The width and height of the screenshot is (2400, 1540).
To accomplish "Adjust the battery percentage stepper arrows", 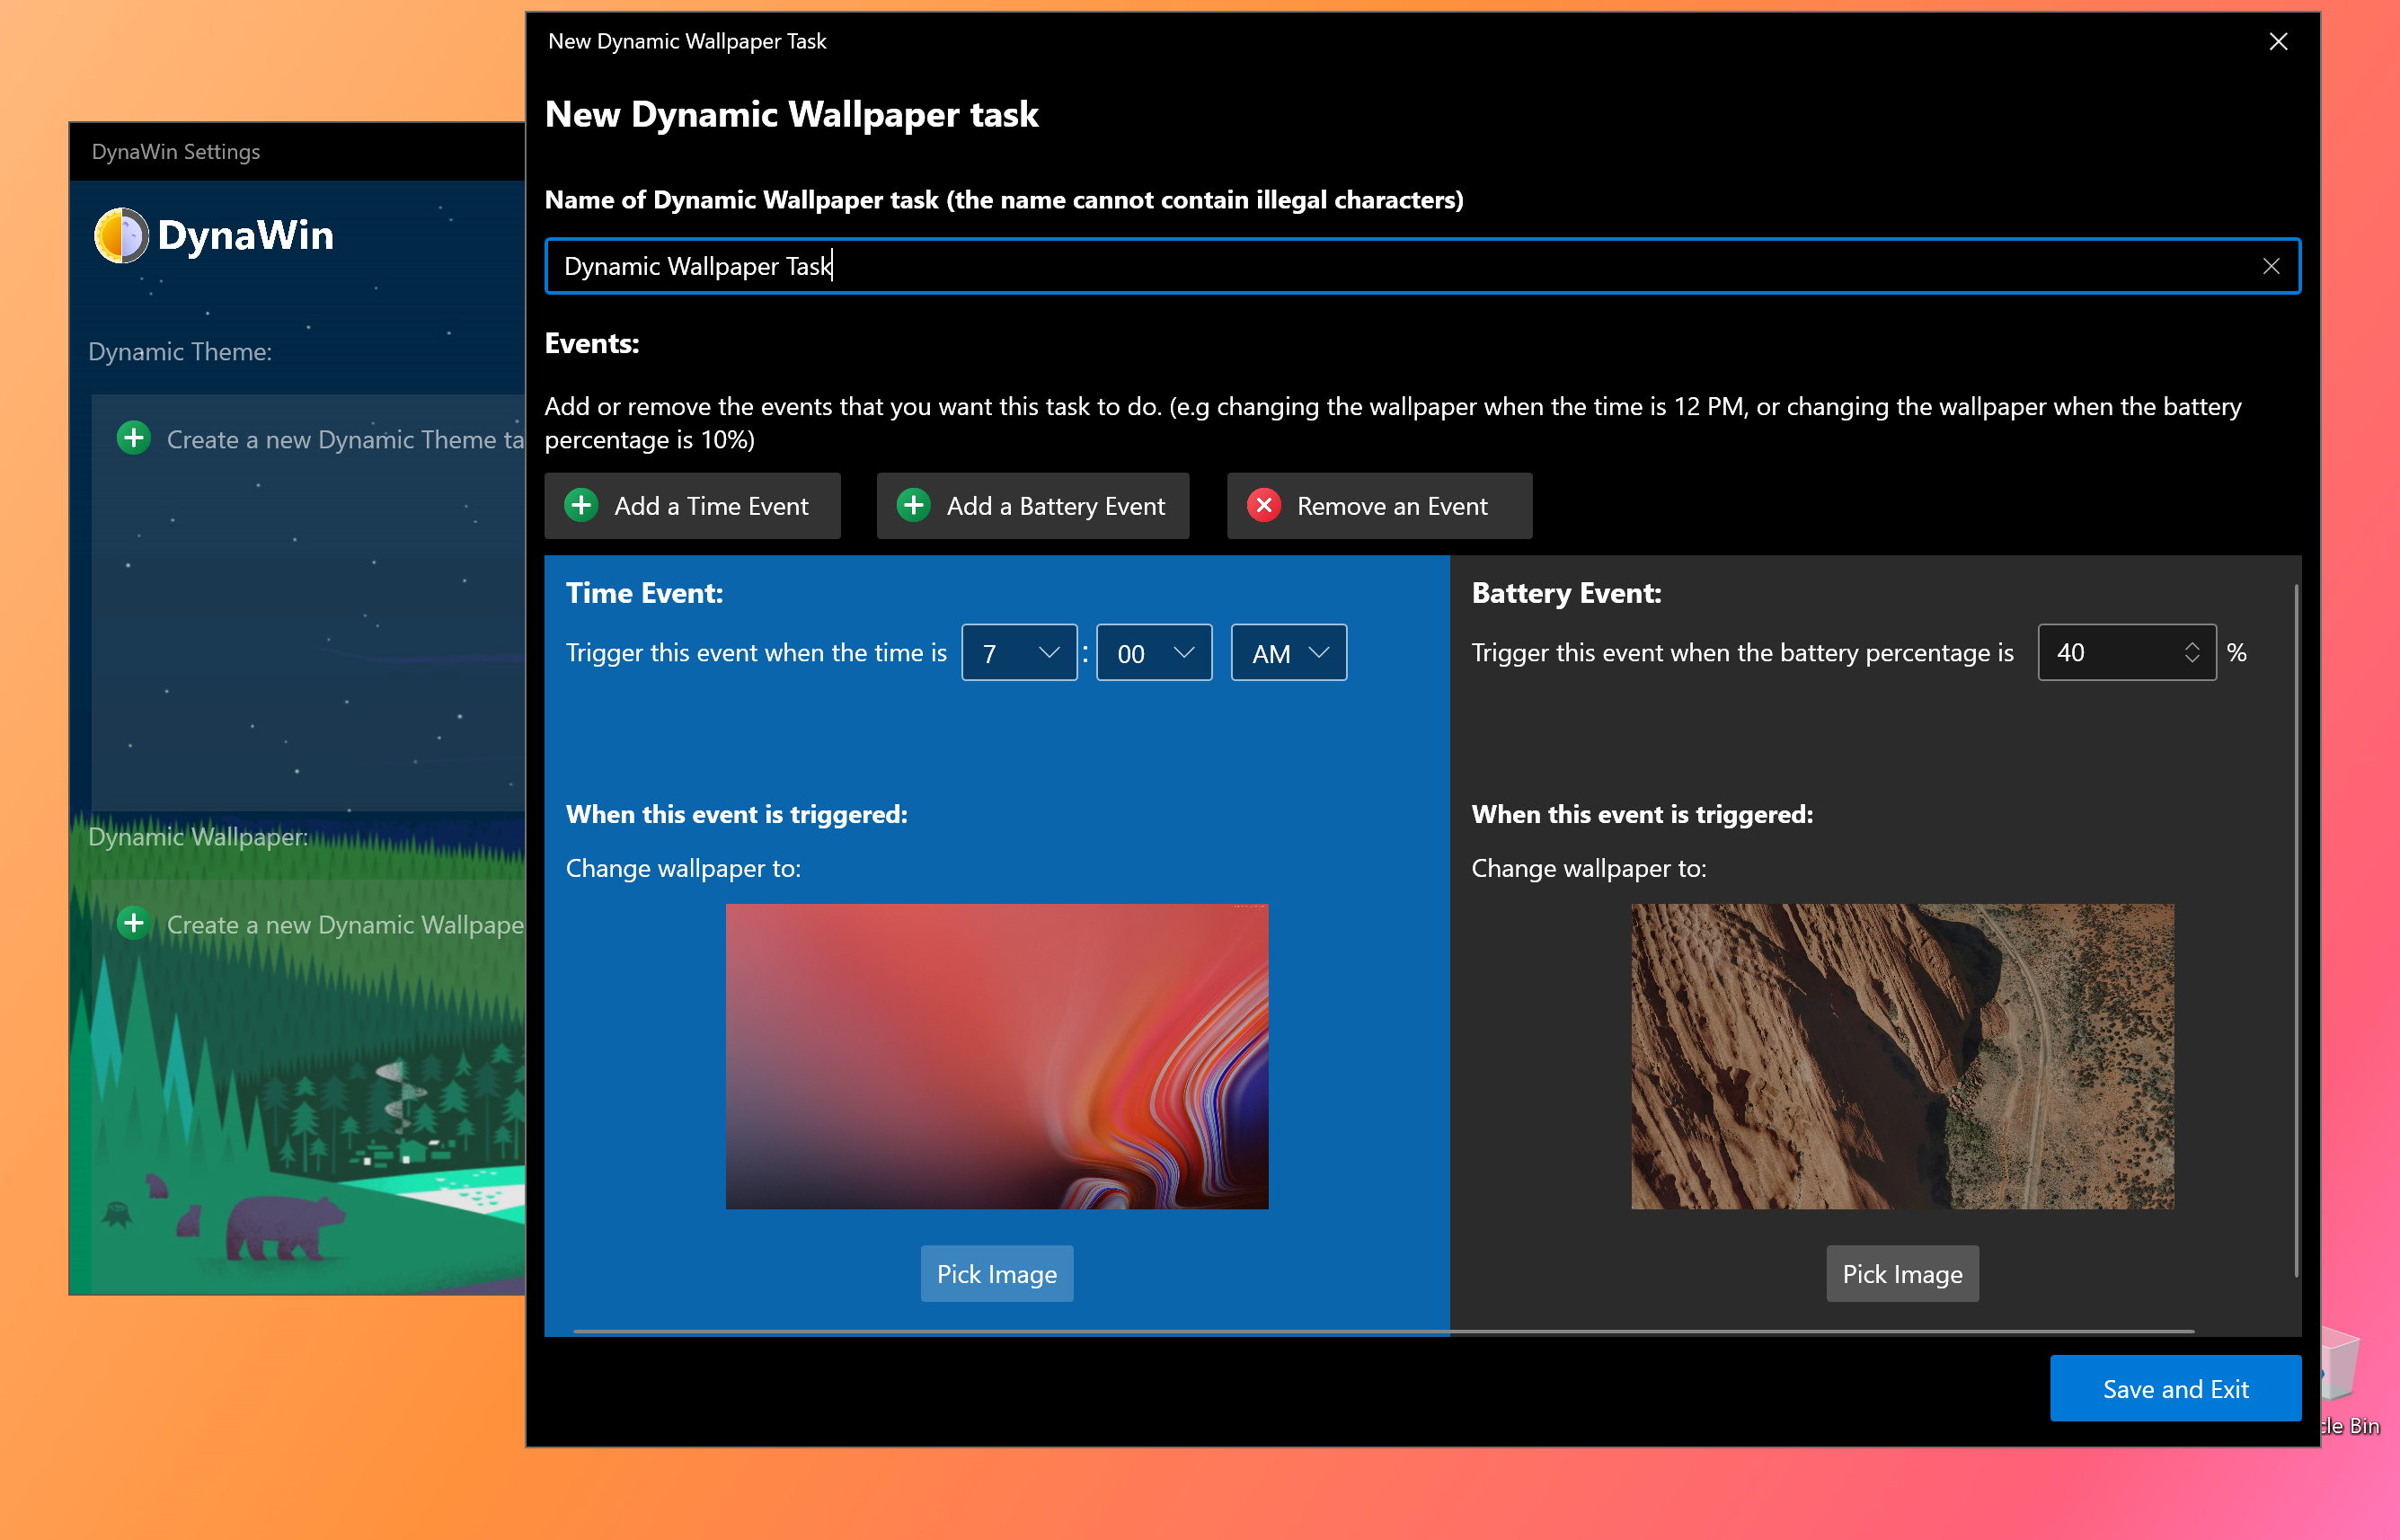I will [2191, 653].
